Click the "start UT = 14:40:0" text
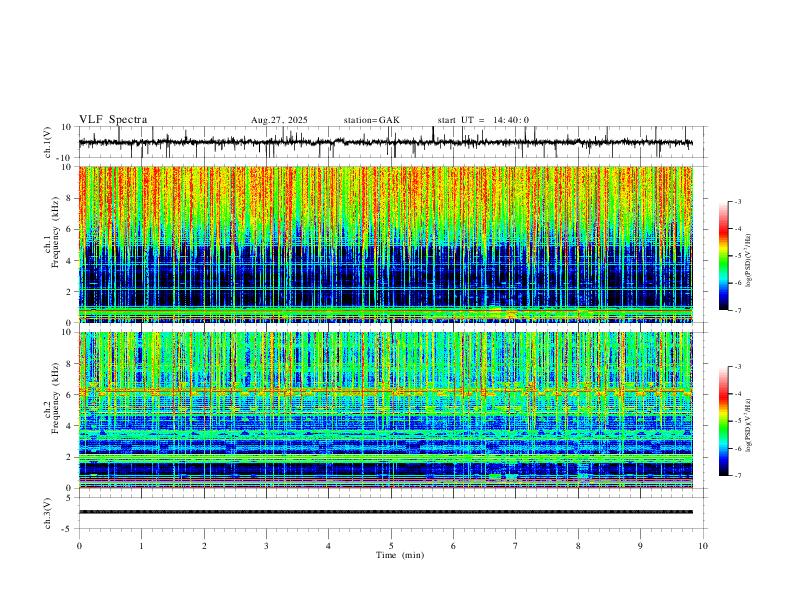Viewport: 792px width, 612px height. (483, 120)
